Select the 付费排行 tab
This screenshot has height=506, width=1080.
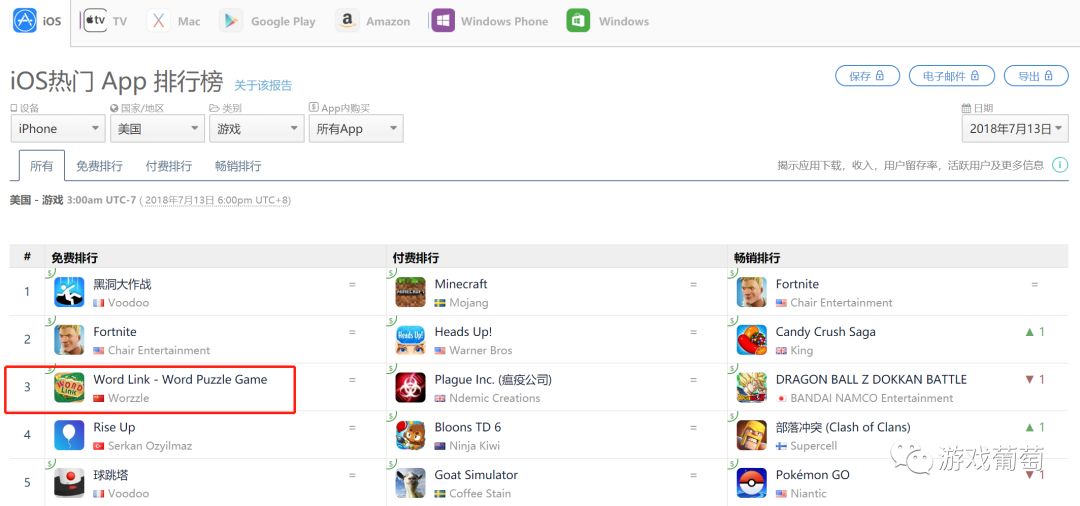pos(169,166)
